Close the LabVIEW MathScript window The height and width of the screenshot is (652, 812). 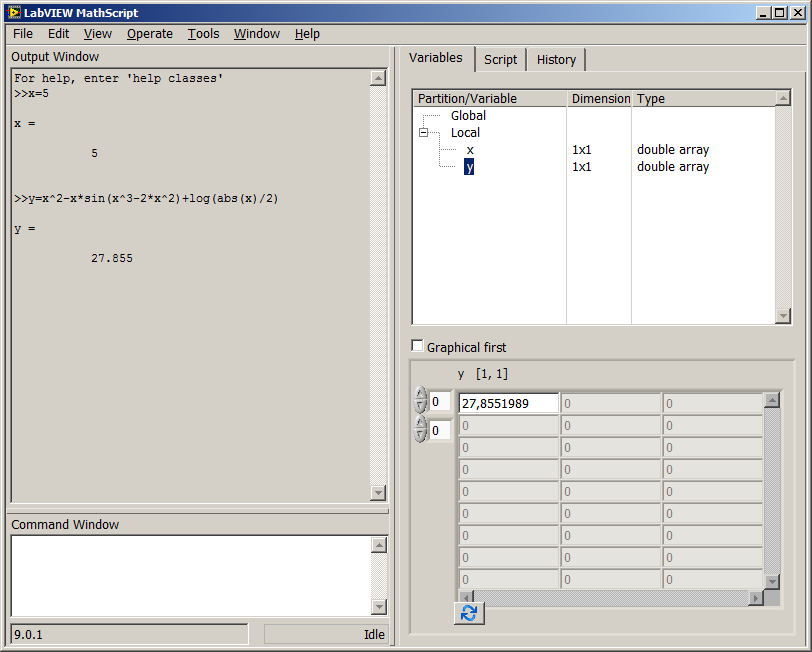coord(798,13)
